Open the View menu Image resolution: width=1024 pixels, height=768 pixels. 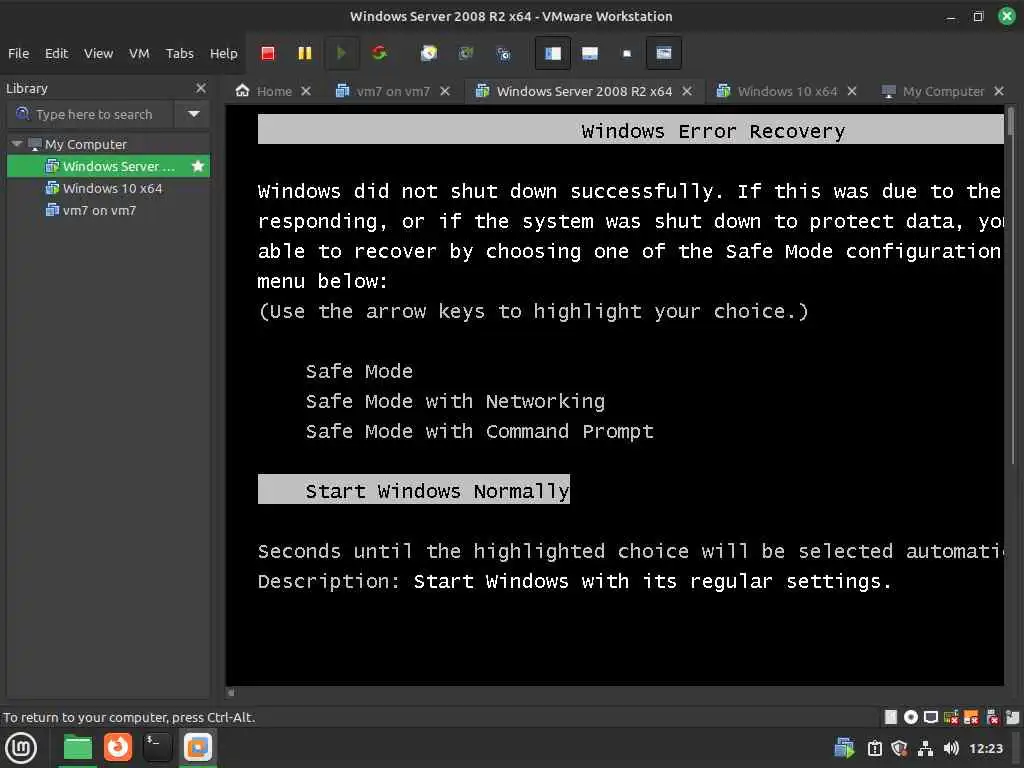pyautogui.click(x=98, y=54)
